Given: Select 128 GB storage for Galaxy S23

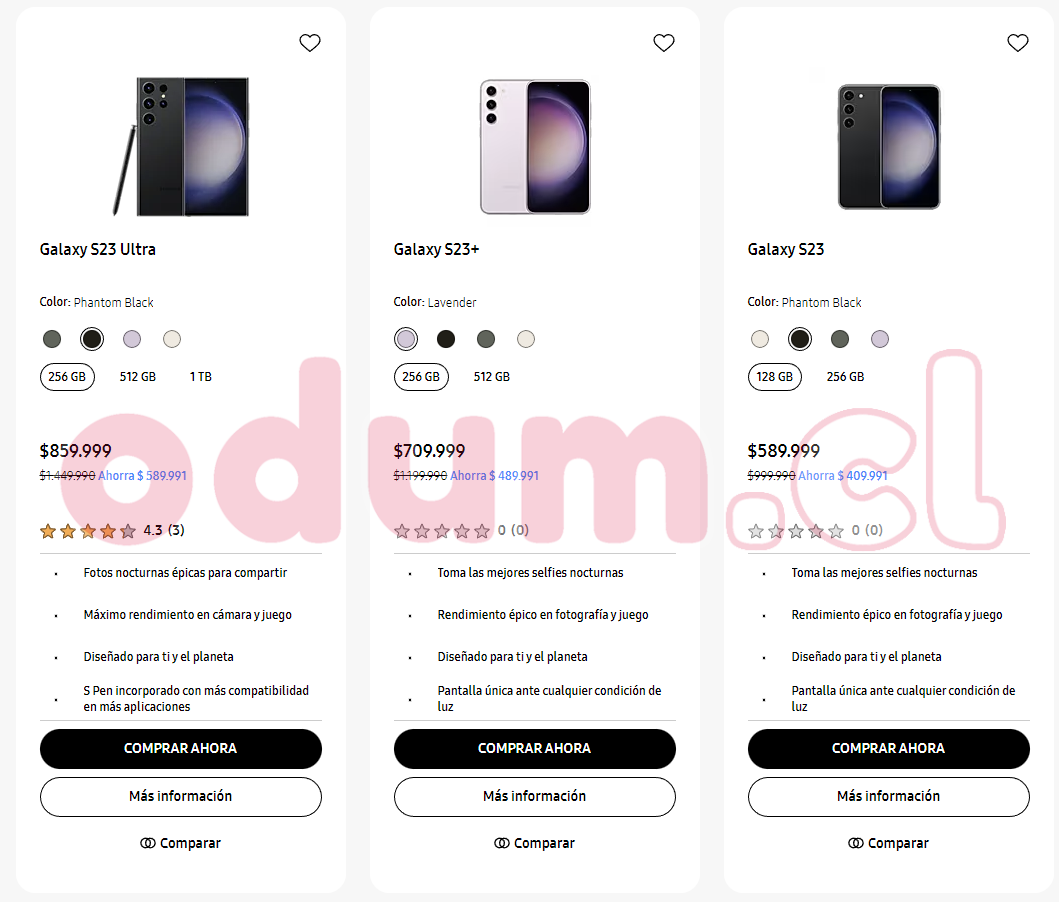Looking at the screenshot, I should coord(775,377).
